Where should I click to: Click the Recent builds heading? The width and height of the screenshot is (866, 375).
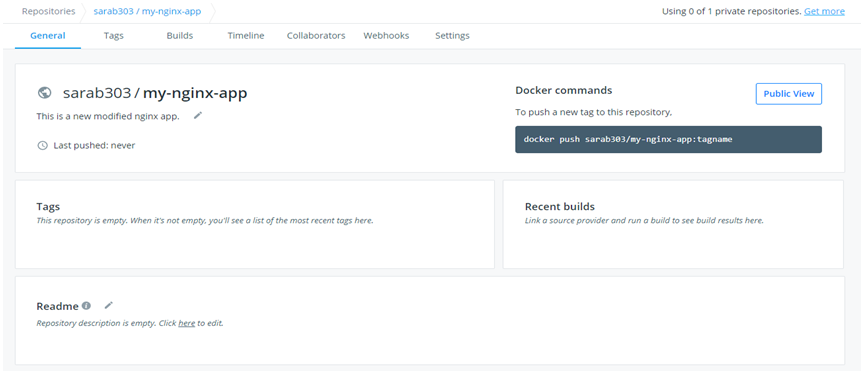click(x=559, y=207)
